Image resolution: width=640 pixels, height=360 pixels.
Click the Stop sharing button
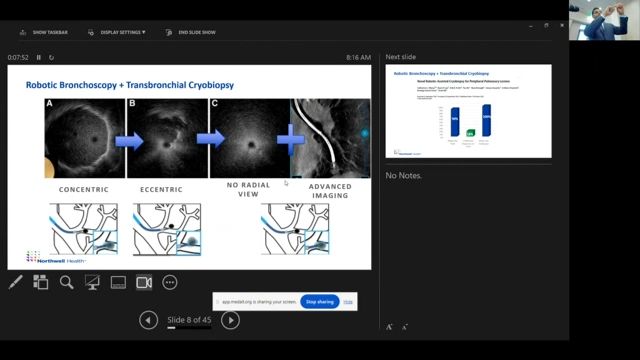point(320,302)
